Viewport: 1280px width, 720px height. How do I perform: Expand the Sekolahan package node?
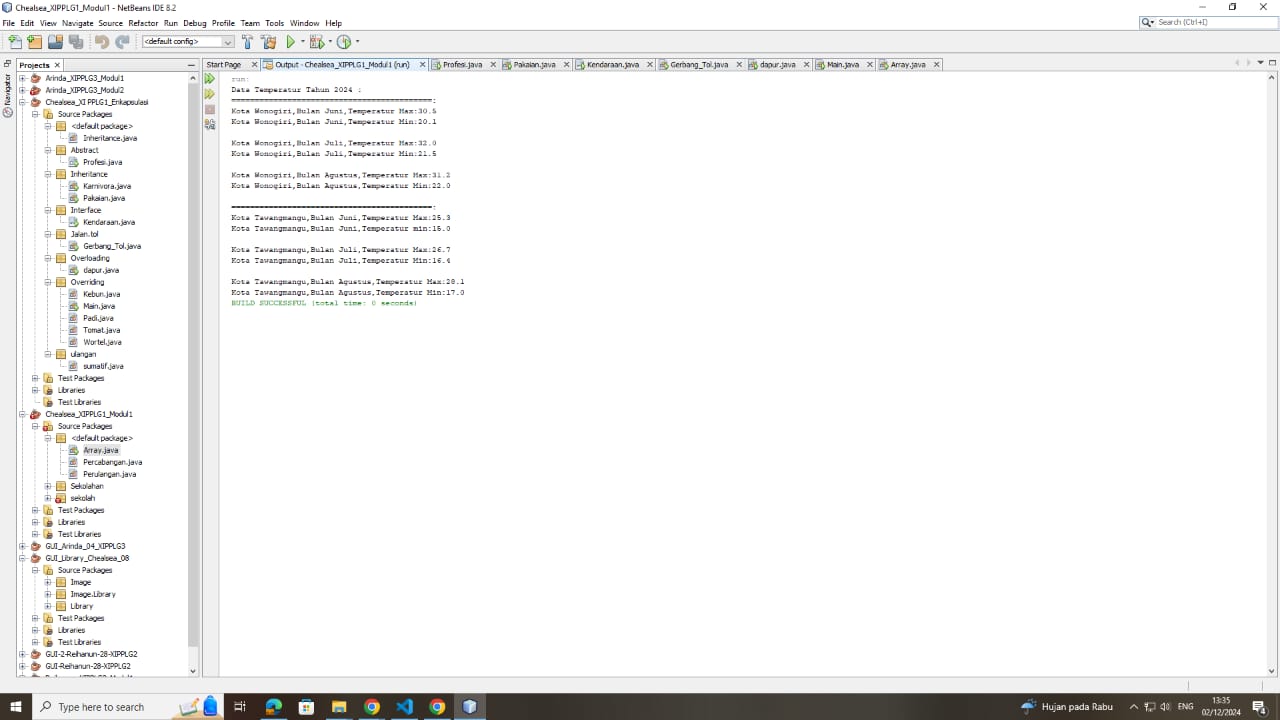(47, 485)
